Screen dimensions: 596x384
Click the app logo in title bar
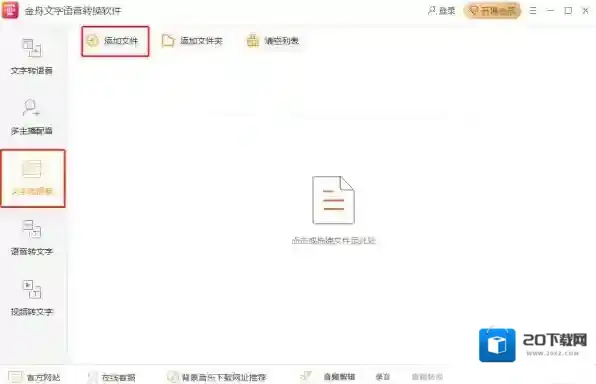point(10,10)
